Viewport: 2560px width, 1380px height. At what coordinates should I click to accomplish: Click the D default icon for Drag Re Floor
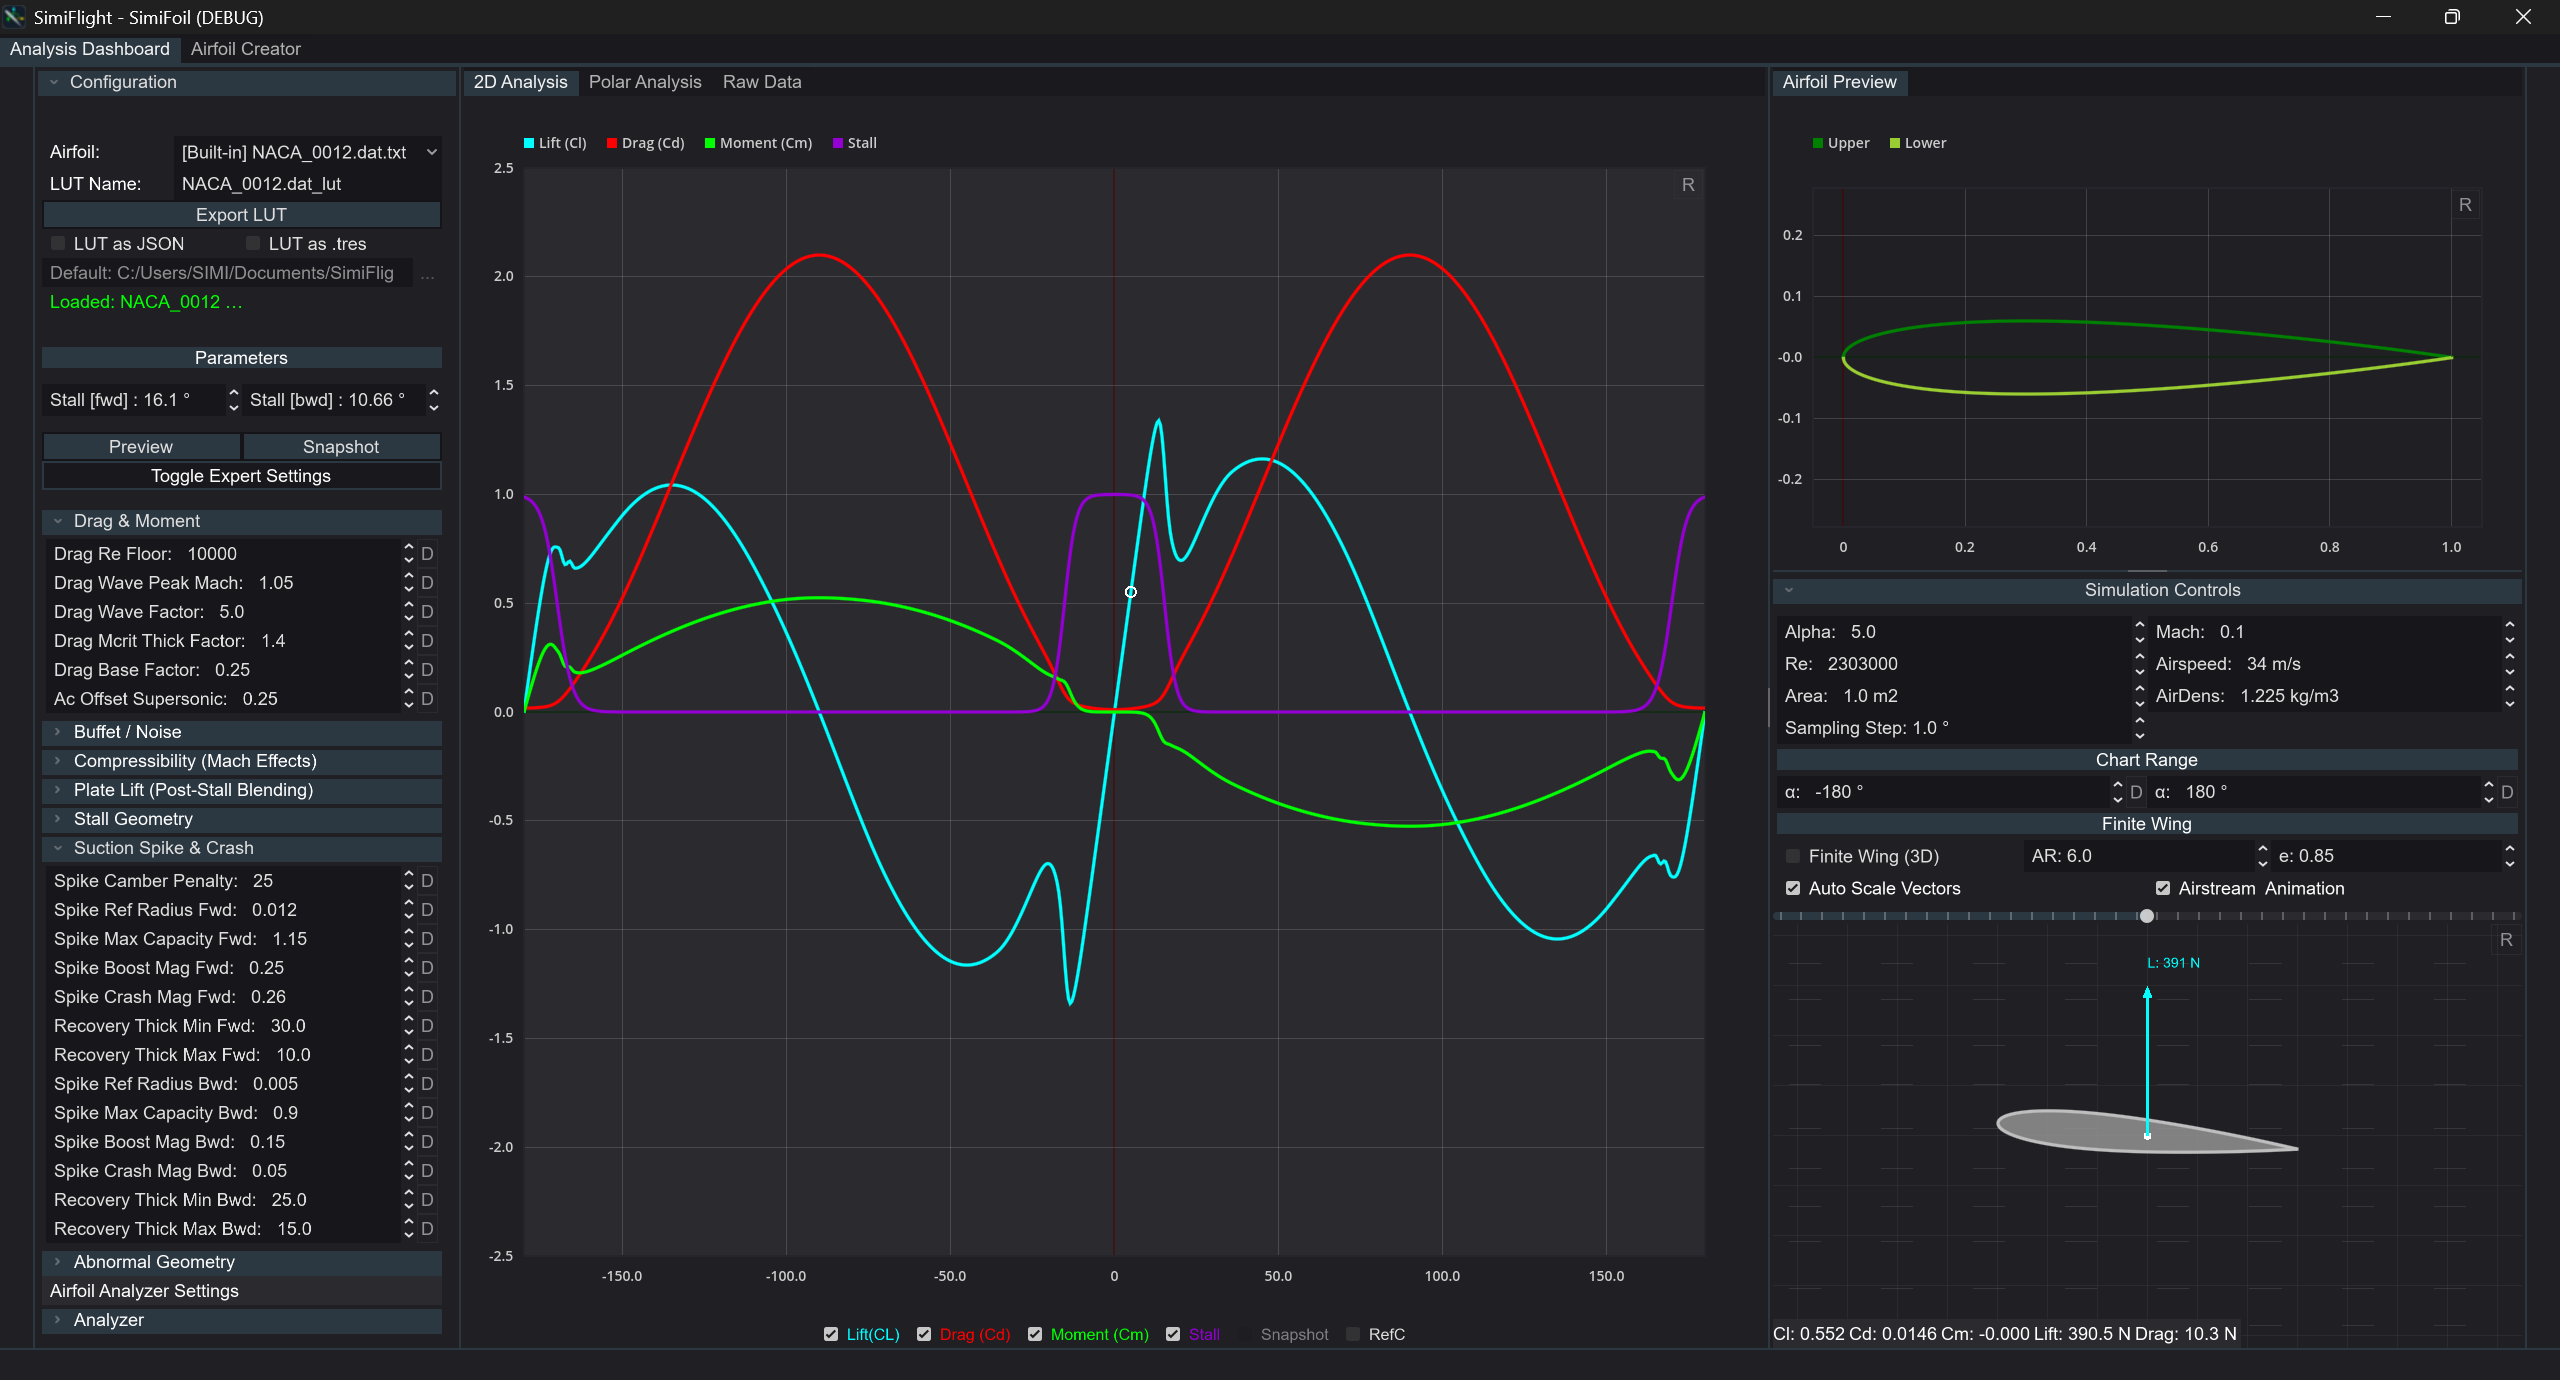pyautogui.click(x=427, y=554)
